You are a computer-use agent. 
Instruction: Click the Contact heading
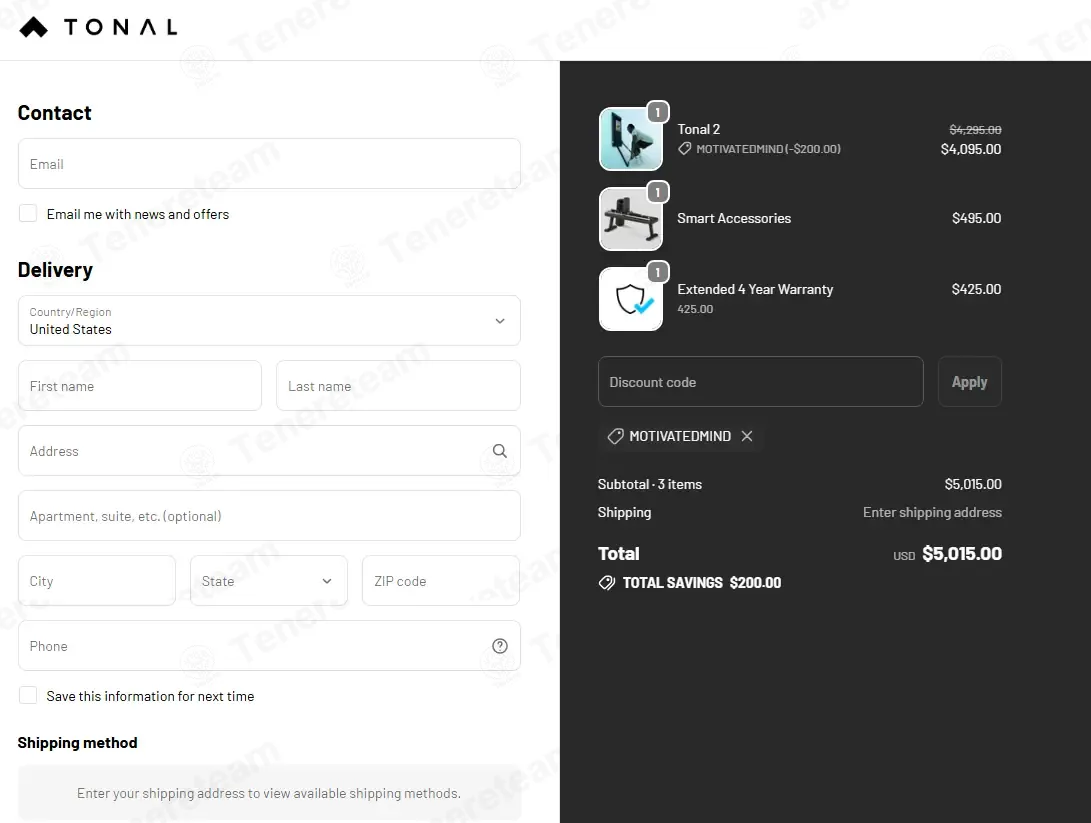coord(54,113)
